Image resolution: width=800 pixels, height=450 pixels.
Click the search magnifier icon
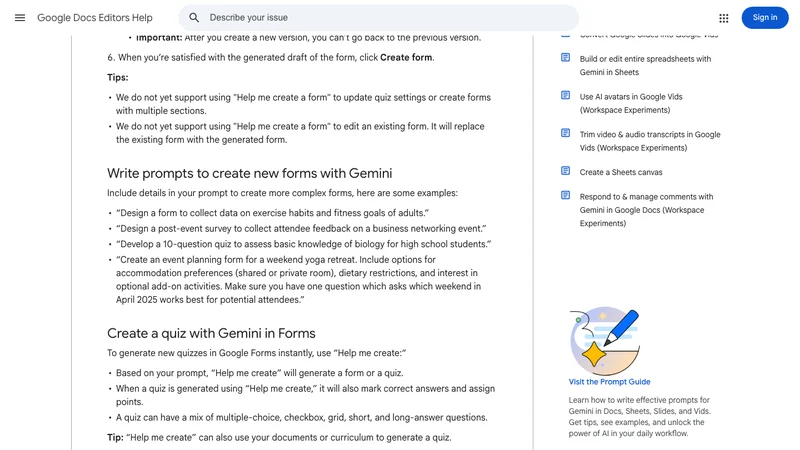(x=194, y=18)
